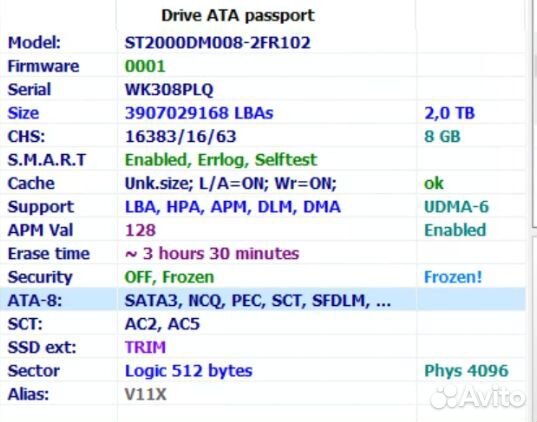Select APM value 128

140,230
